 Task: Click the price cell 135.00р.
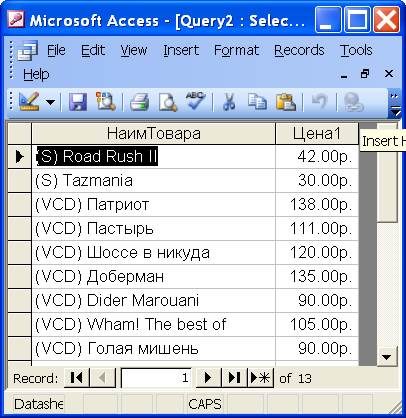click(317, 277)
